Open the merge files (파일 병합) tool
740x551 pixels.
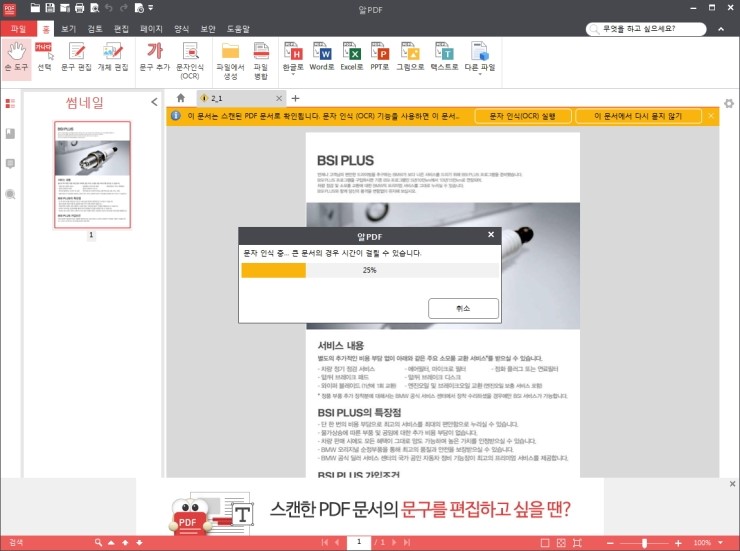click(x=261, y=60)
